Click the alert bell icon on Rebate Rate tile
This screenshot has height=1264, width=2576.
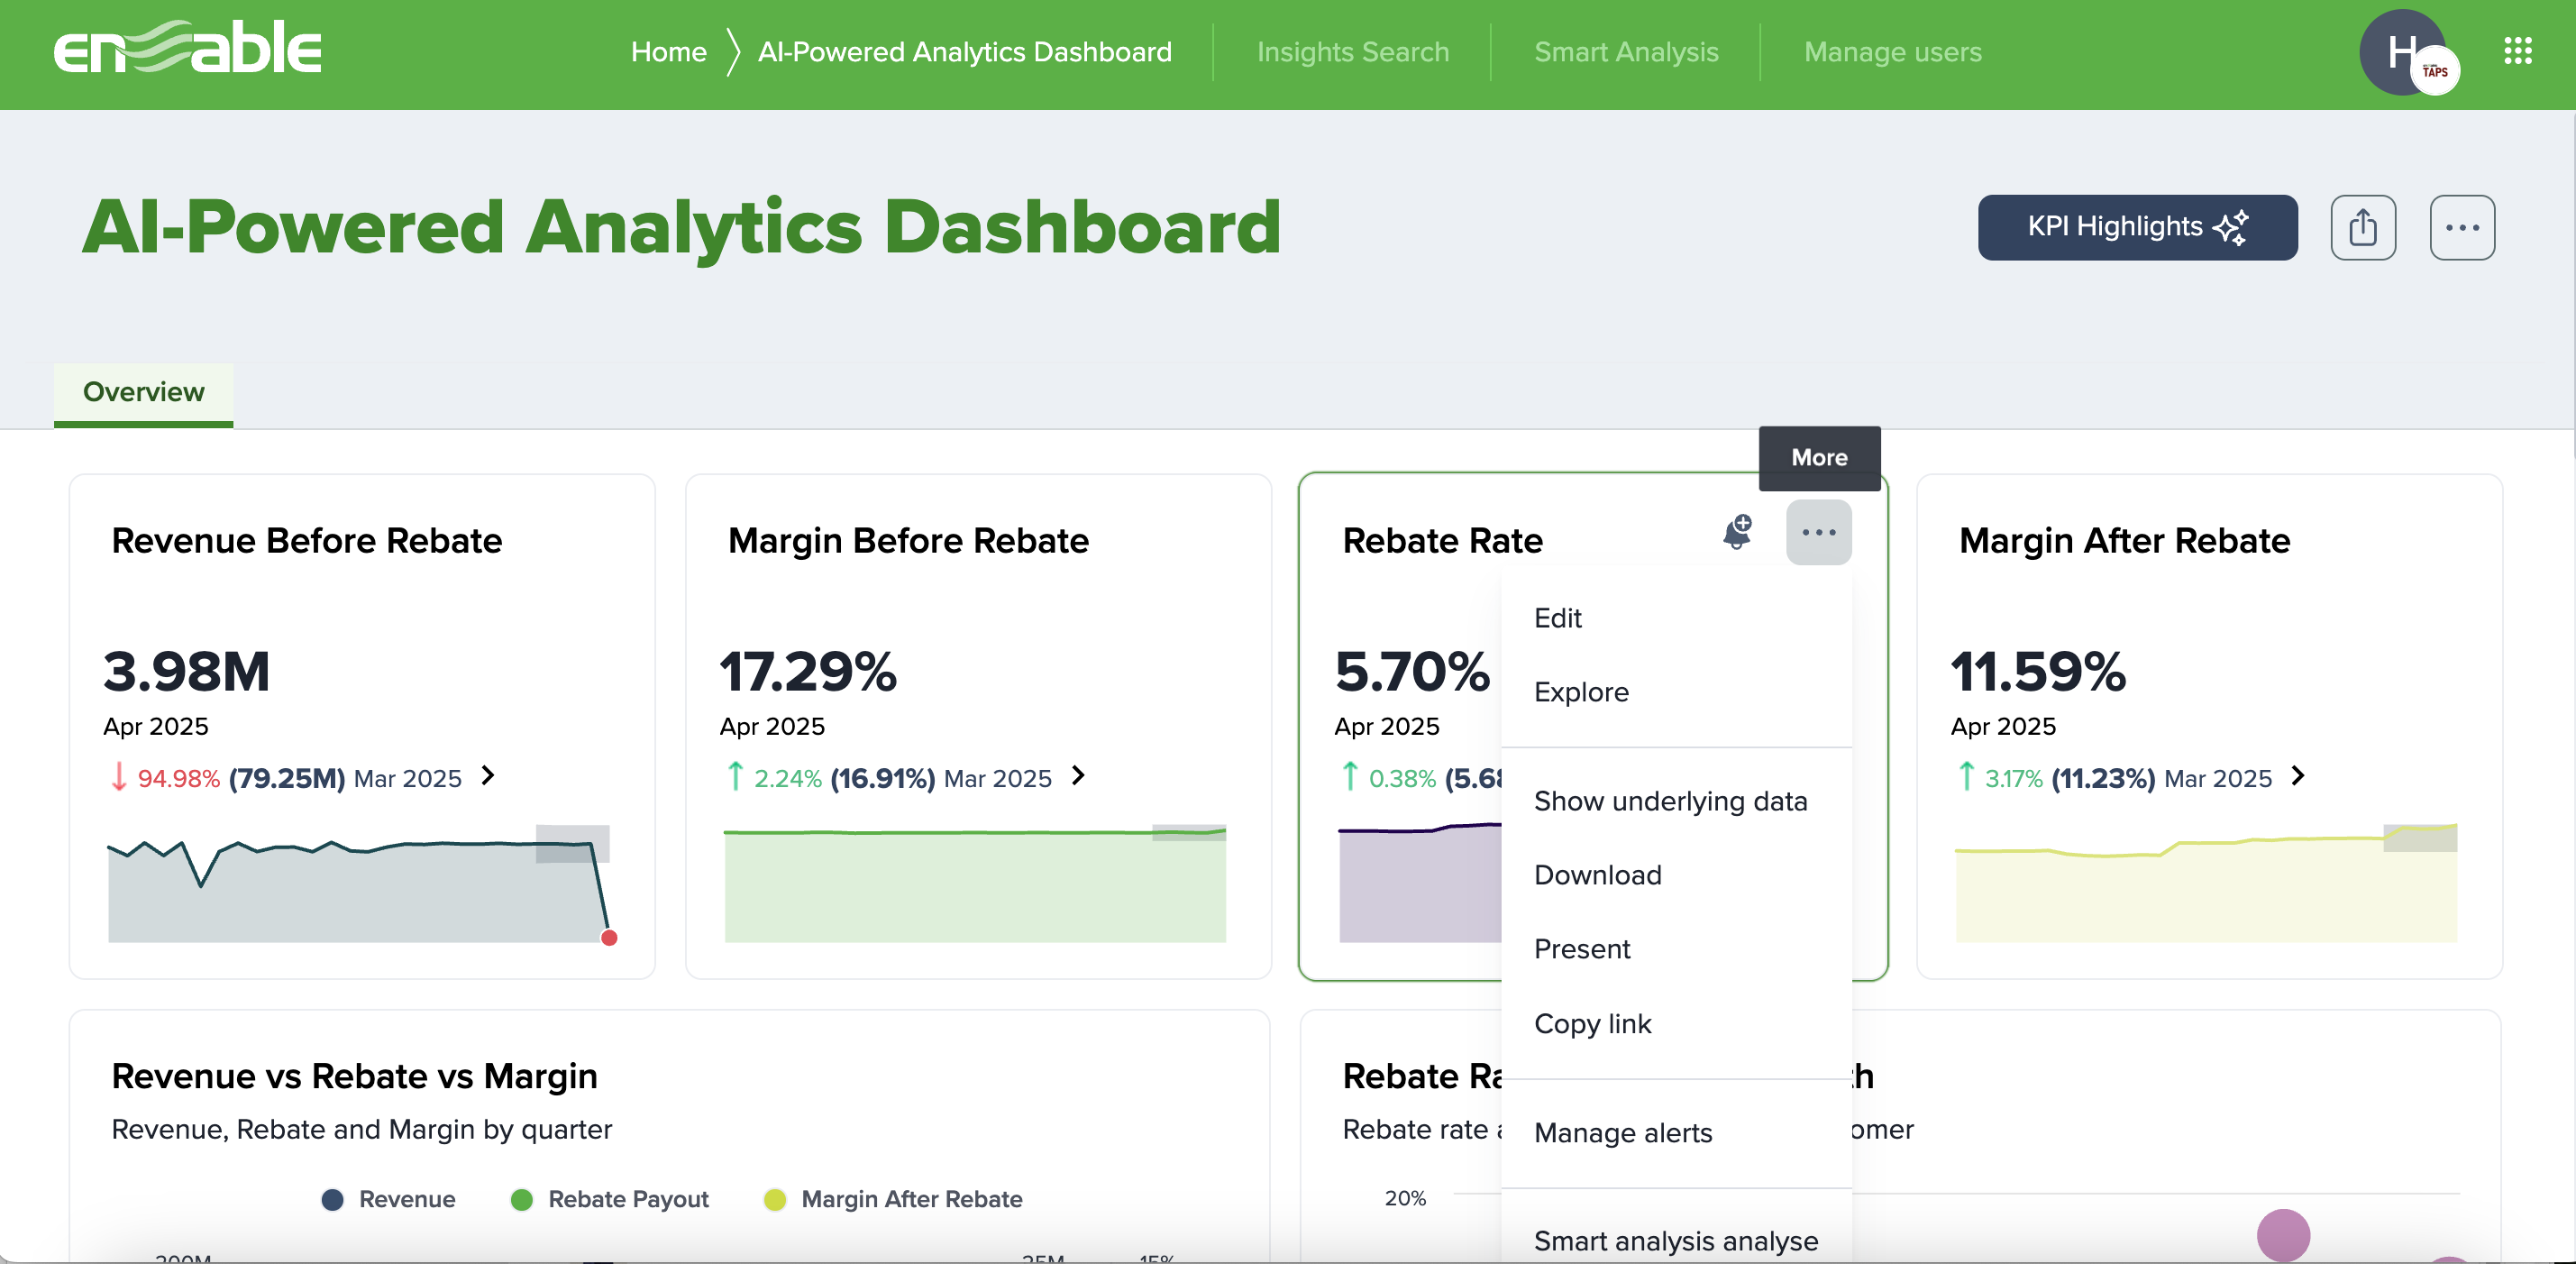click(x=1739, y=533)
